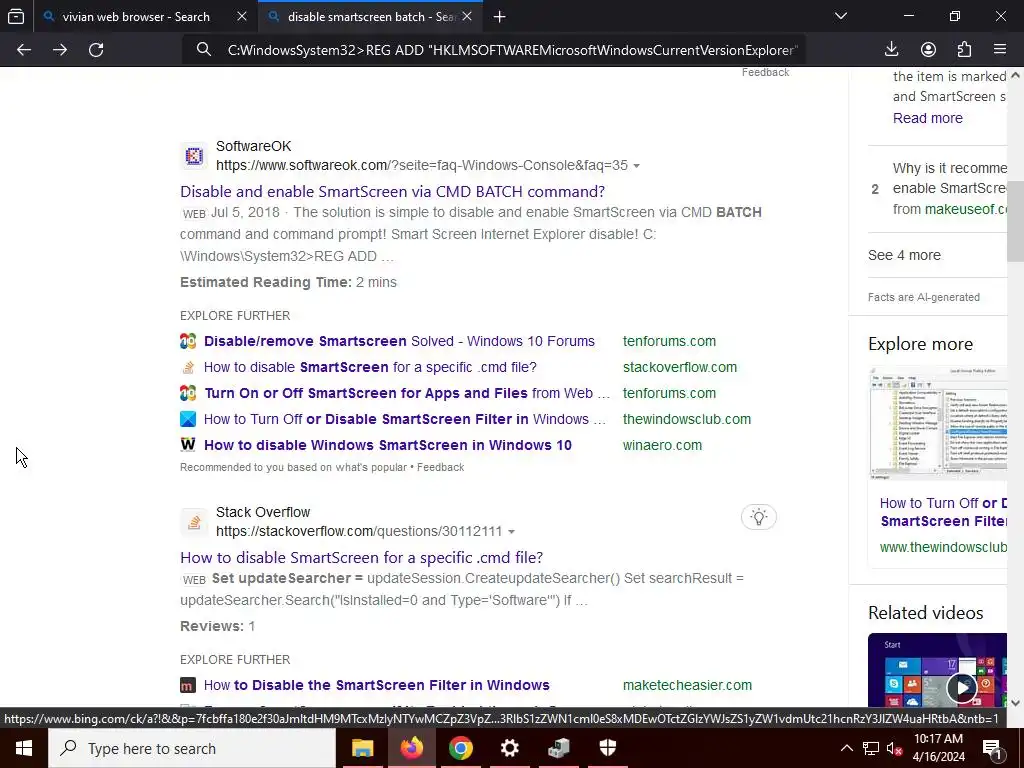The width and height of the screenshot is (1024, 768).
Task: Open 'How to Disable the SmartScreen Filter in Windows'
Action: [x=377, y=685]
